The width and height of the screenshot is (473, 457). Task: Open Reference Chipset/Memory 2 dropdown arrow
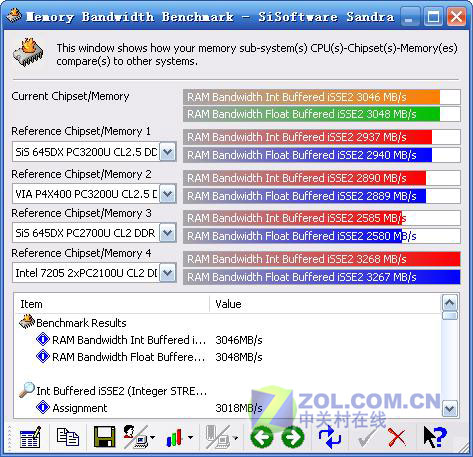(167, 194)
